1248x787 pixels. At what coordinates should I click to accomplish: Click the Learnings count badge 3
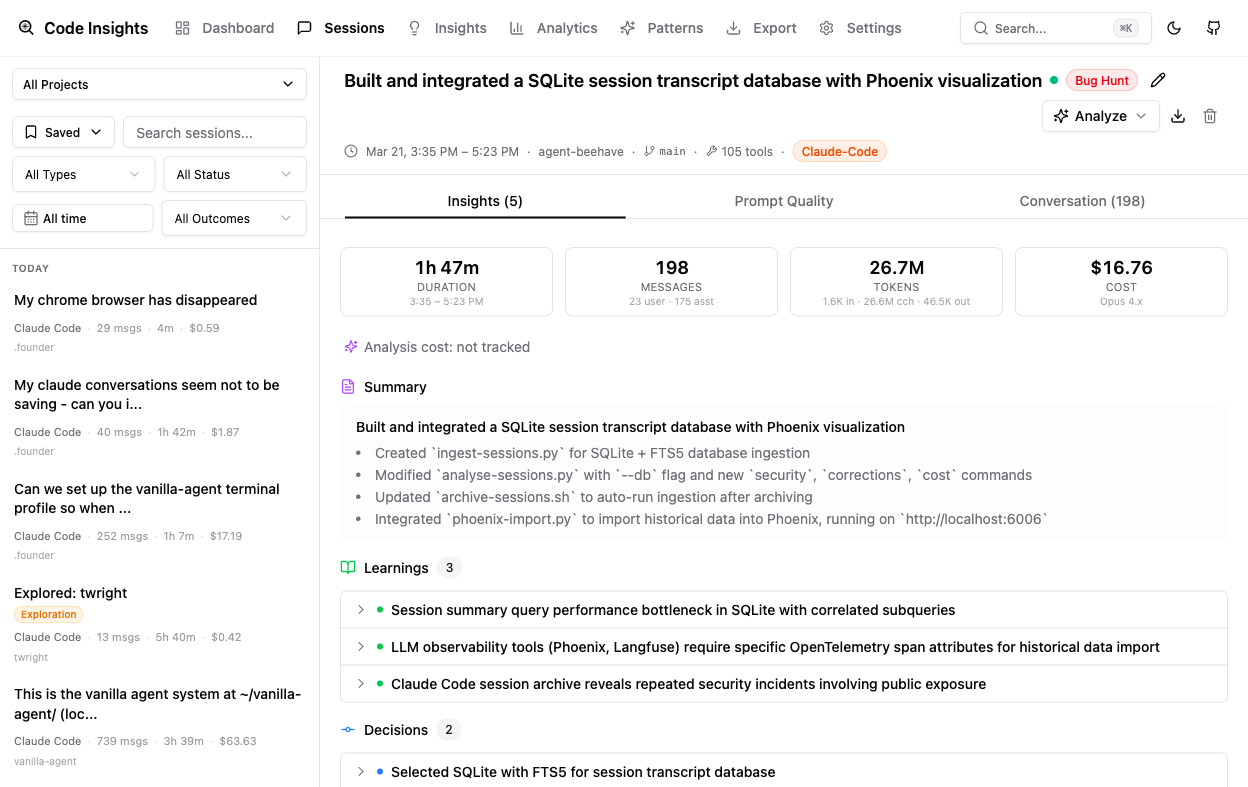(x=449, y=568)
